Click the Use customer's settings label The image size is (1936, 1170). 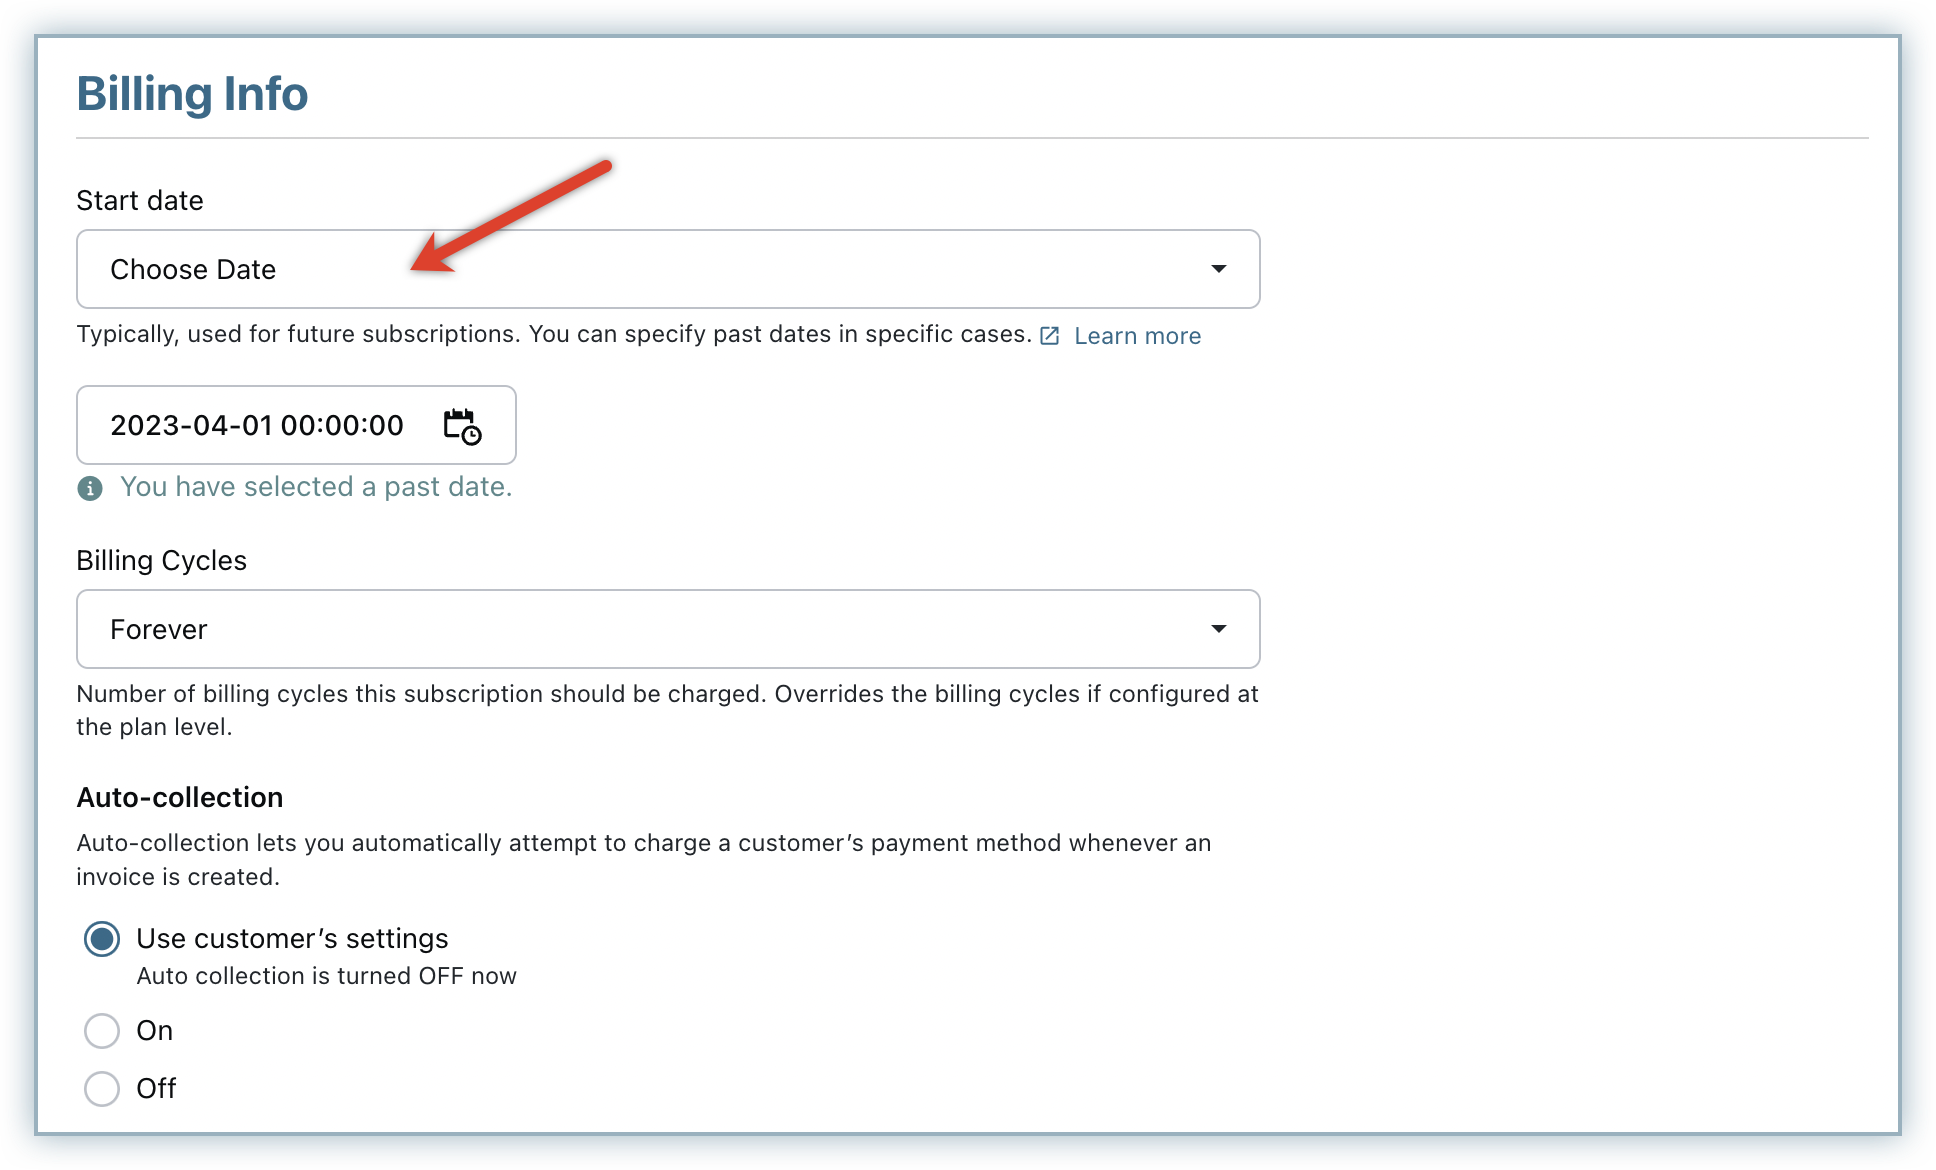click(x=292, y=939)
